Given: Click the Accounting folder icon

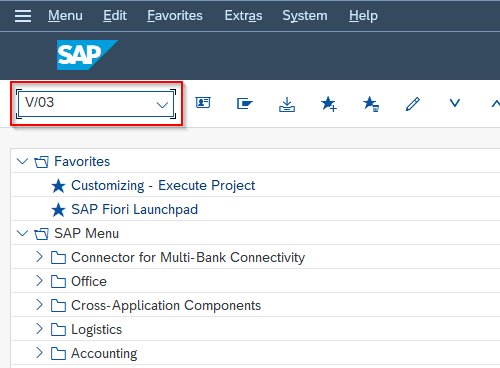Looking at the screenshot, I should tap(58, 354).
